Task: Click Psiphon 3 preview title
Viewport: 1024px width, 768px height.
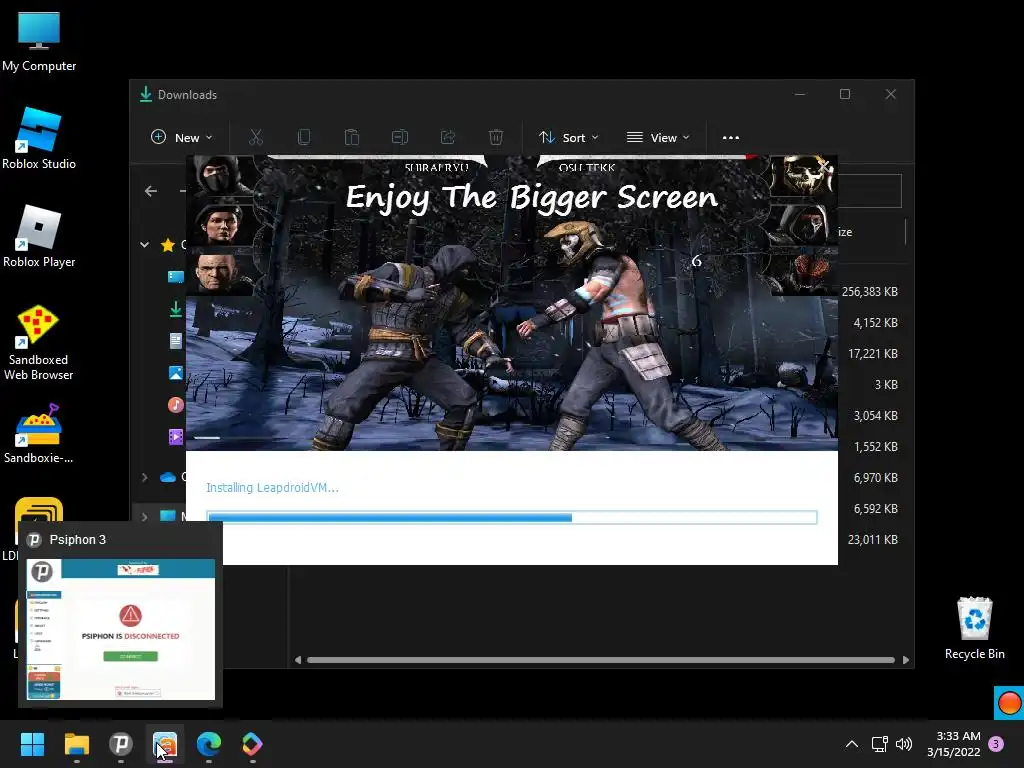Action: tap(78, 539)
